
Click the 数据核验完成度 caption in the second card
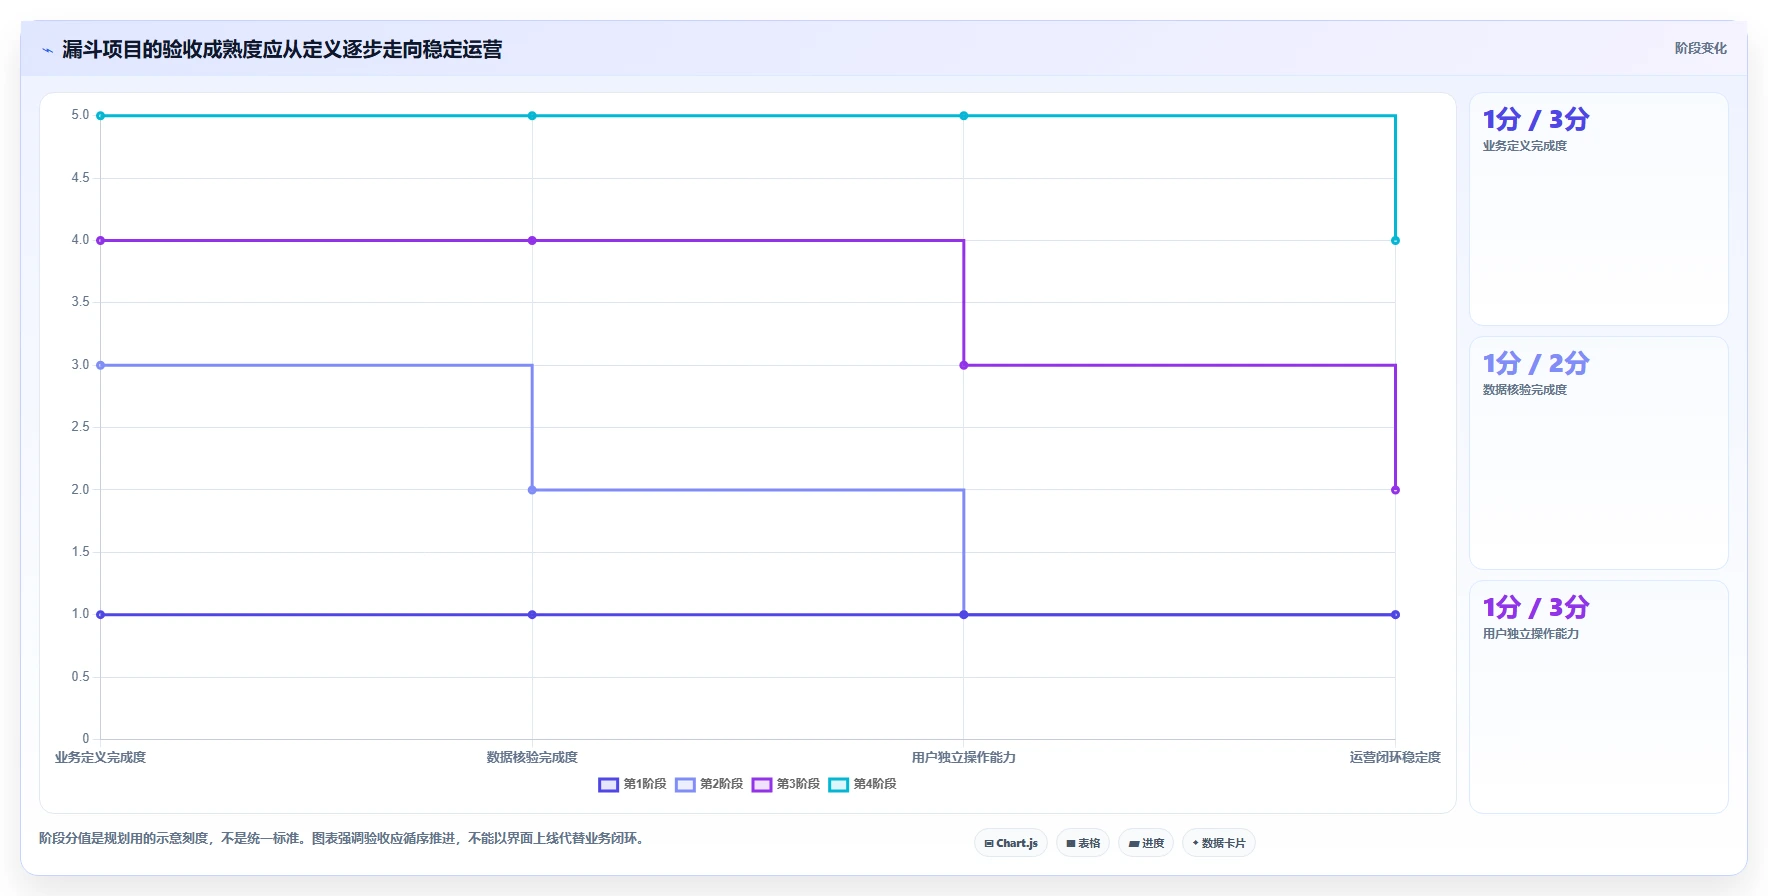click(x=1525, y=390)
